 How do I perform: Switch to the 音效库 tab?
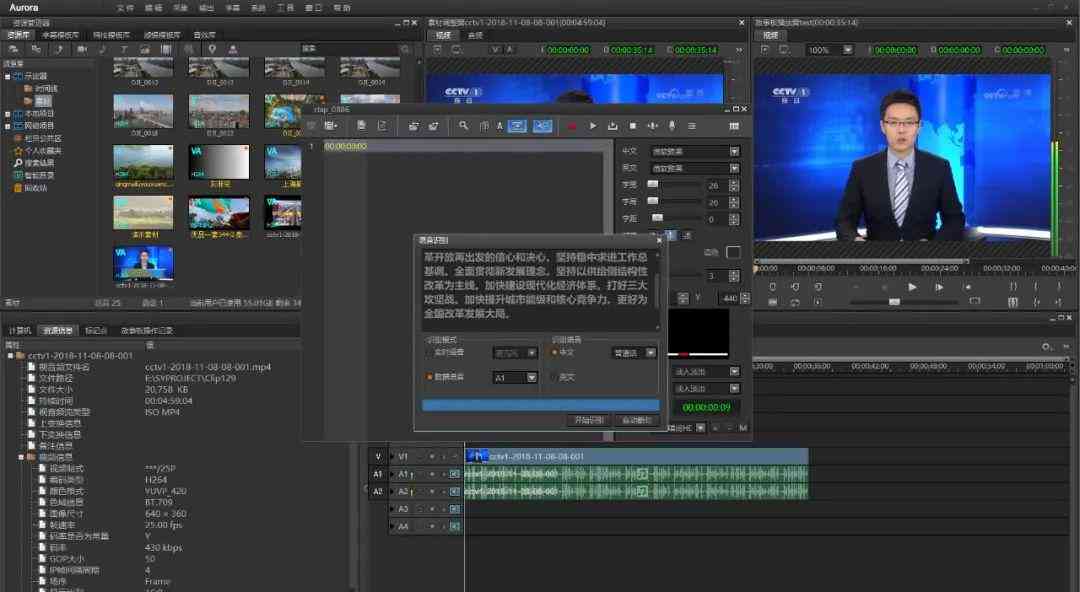click(x=205, y=34)
